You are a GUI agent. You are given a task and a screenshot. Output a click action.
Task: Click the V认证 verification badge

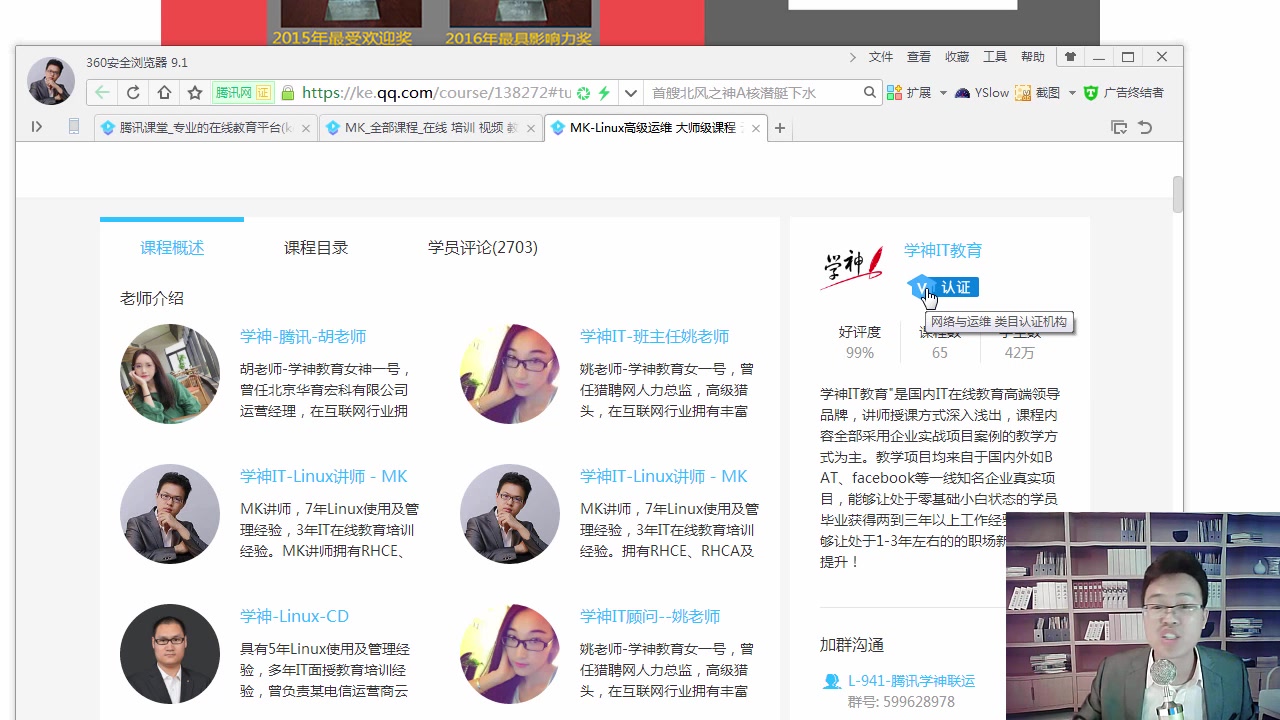point(945,287)
